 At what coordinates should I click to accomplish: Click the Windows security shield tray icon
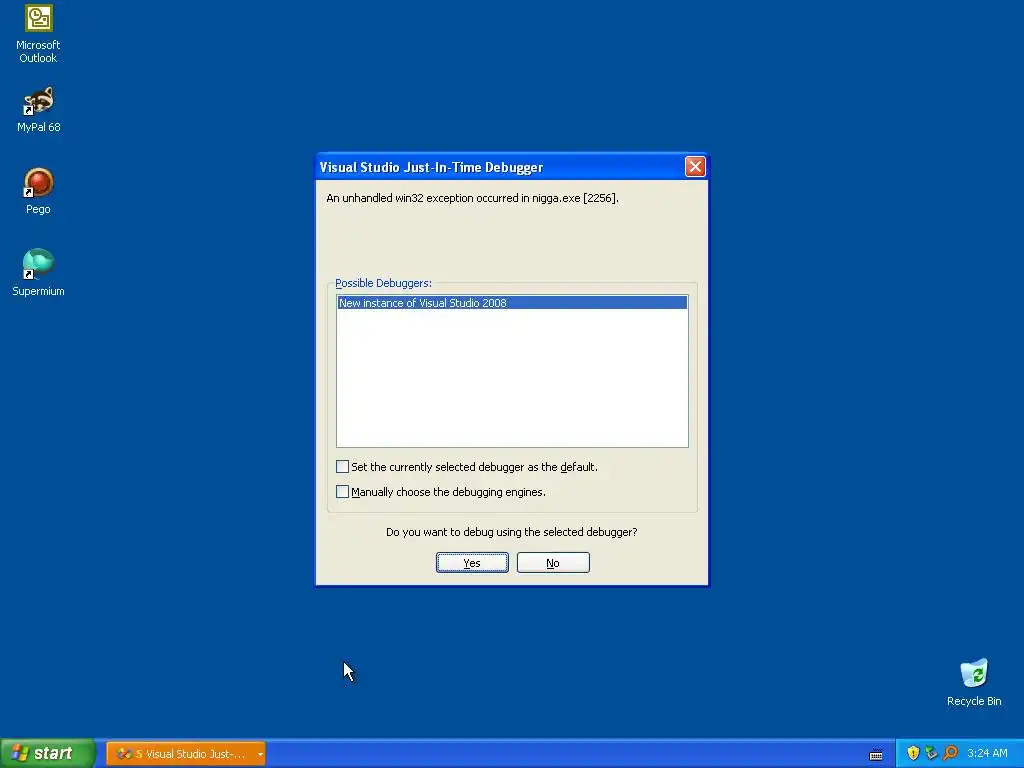point(913,753)
